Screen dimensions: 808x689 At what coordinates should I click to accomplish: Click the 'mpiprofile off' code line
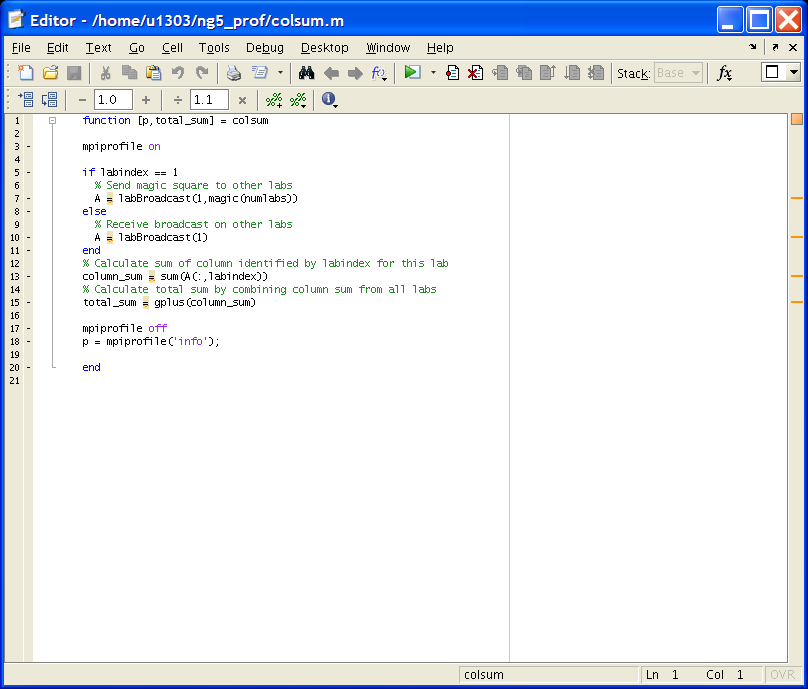[124, 328]
